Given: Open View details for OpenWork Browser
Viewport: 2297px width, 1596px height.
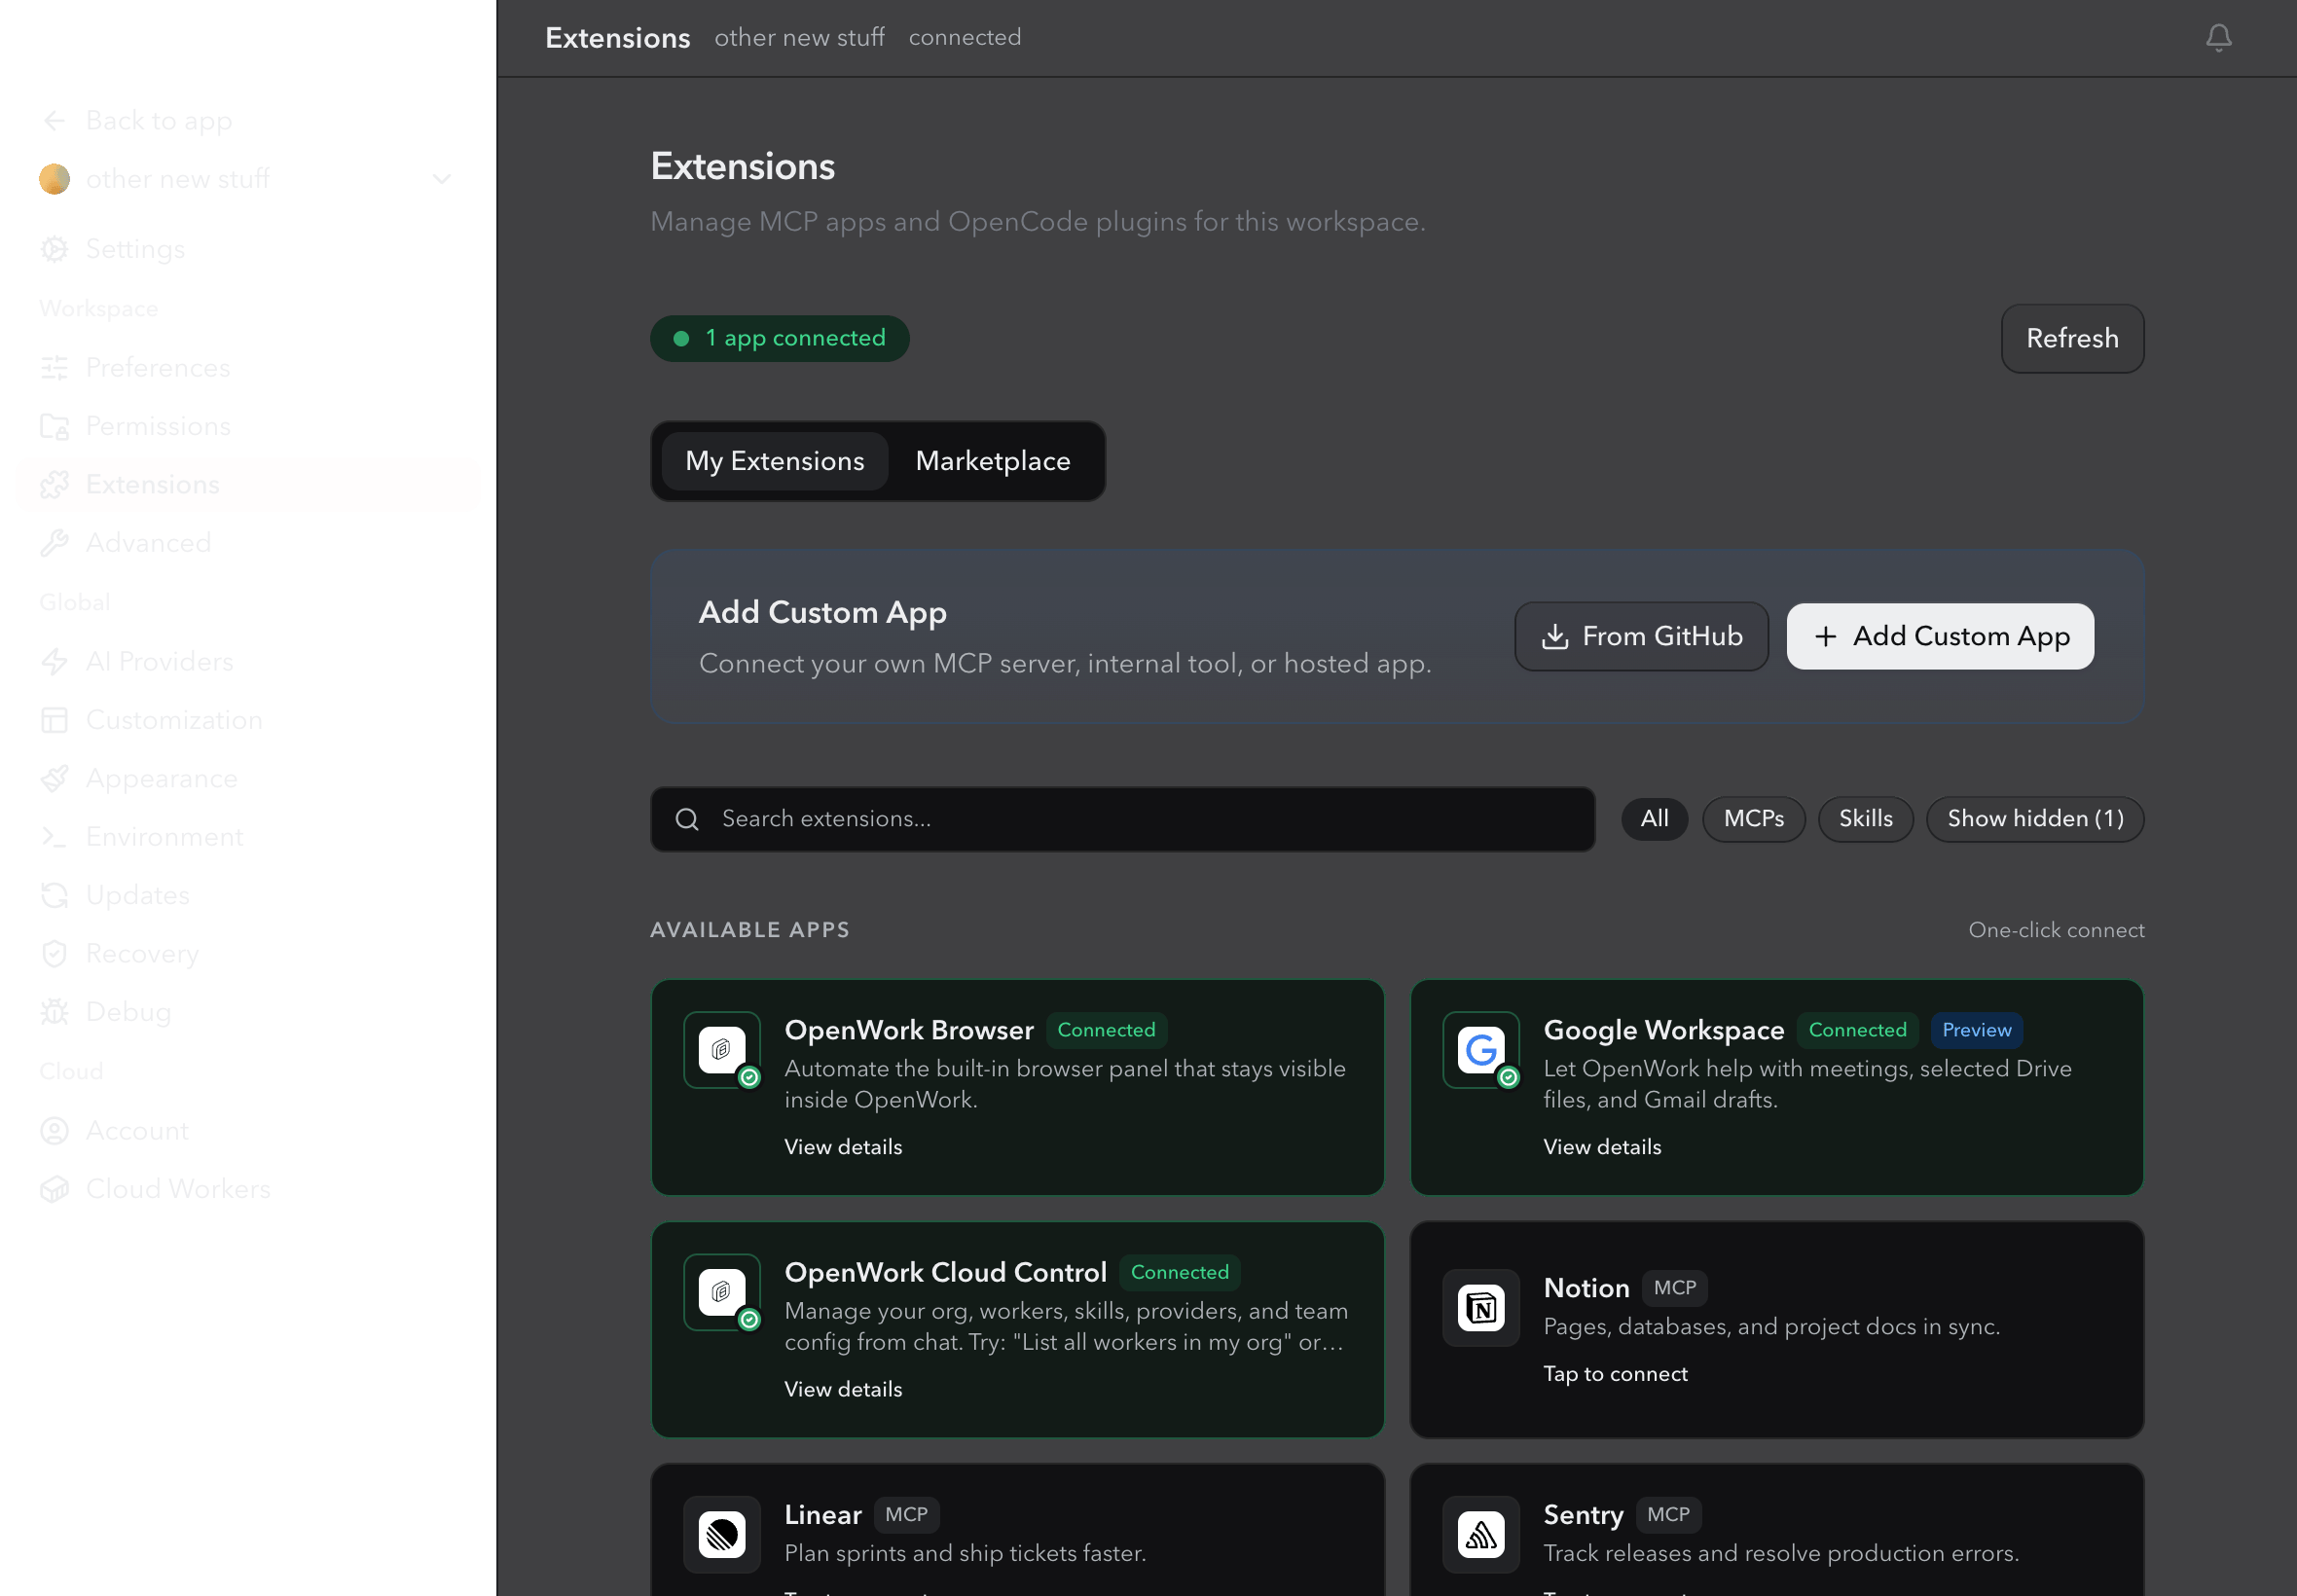Looking at the screenshot, I should tap(843, 1147).
